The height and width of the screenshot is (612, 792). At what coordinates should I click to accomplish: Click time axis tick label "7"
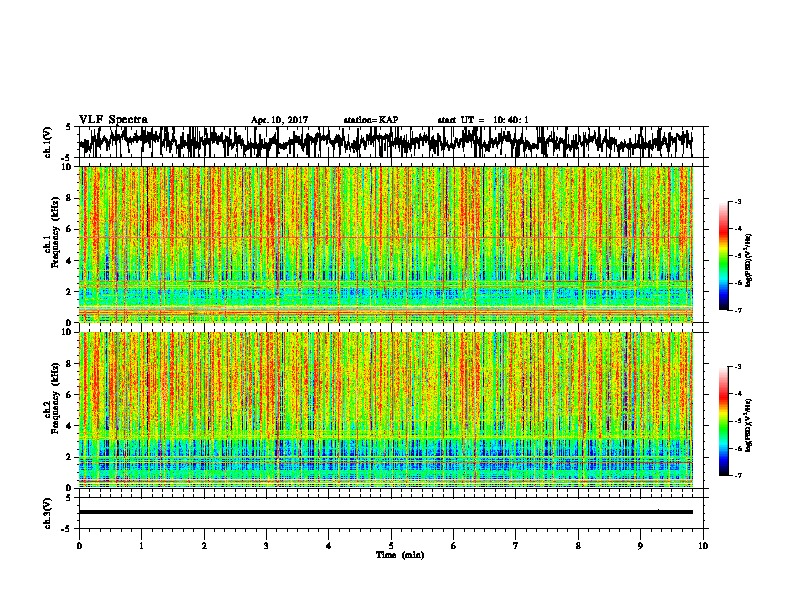tap(516, 546)
